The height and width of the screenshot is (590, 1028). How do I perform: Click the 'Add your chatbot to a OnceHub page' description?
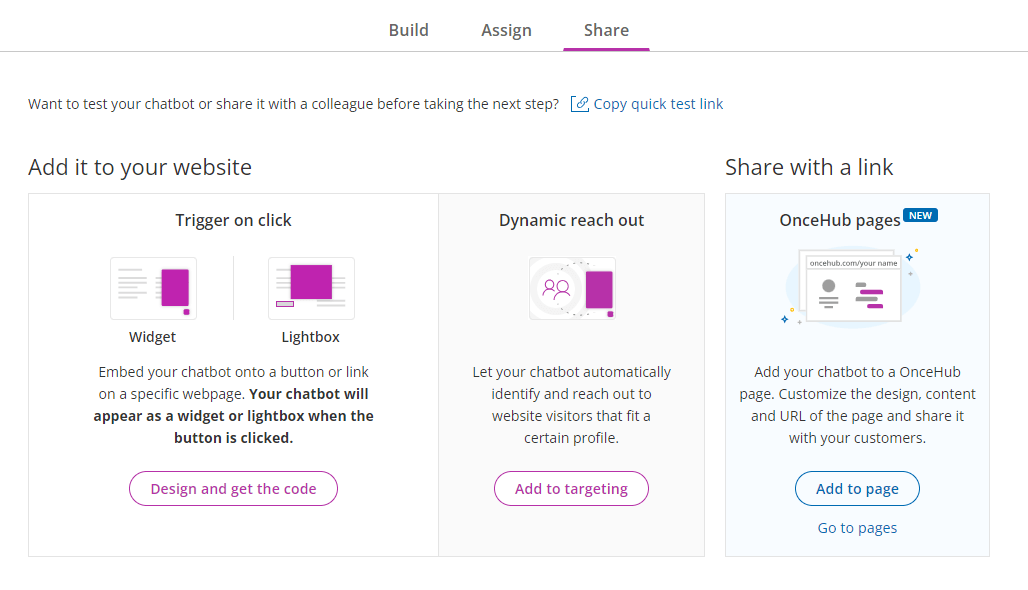point(858,404)
